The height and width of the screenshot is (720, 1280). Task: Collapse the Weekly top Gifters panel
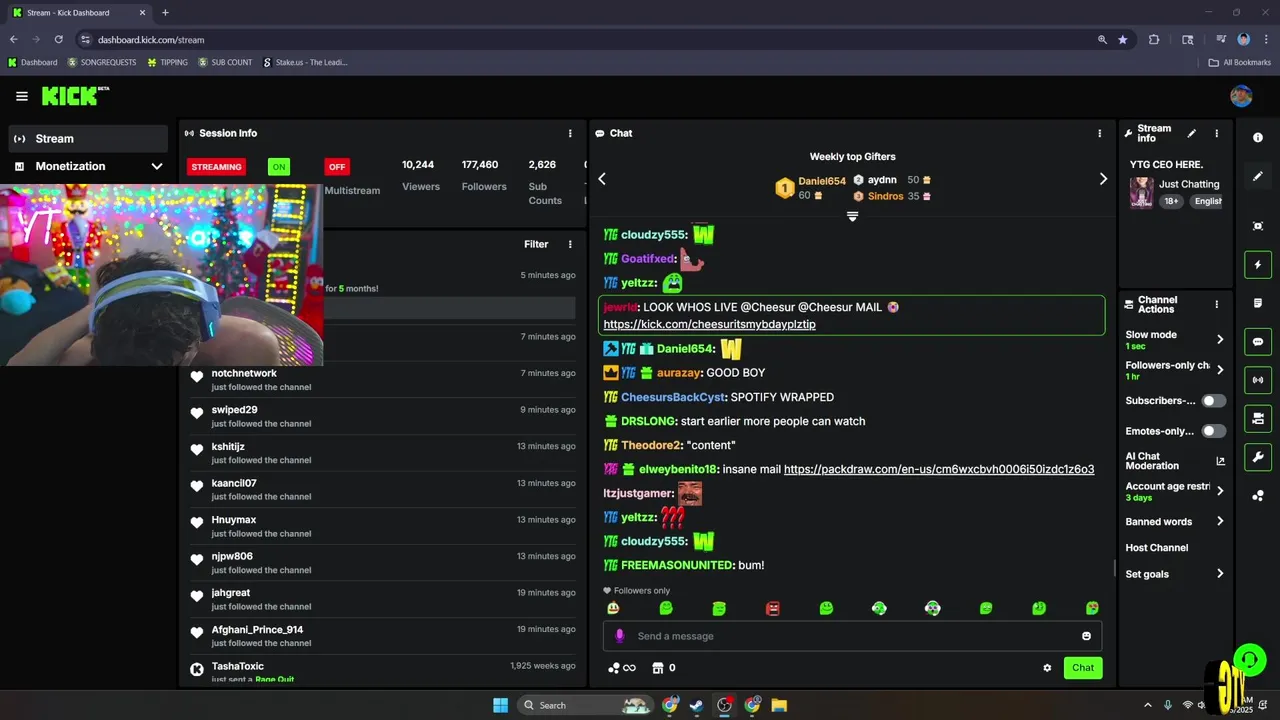click(x=852, y=216)
